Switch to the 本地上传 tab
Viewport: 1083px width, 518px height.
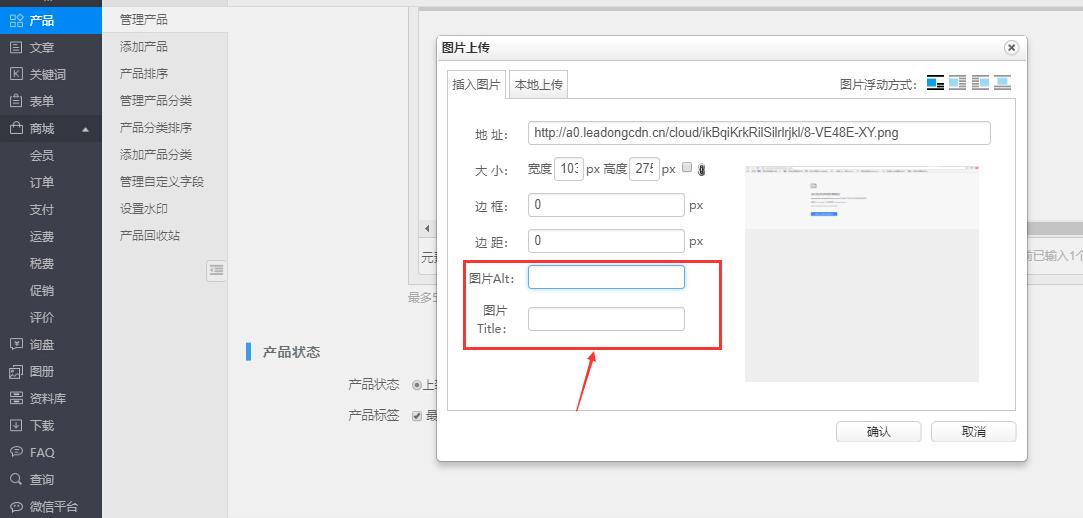pos(539,85)
